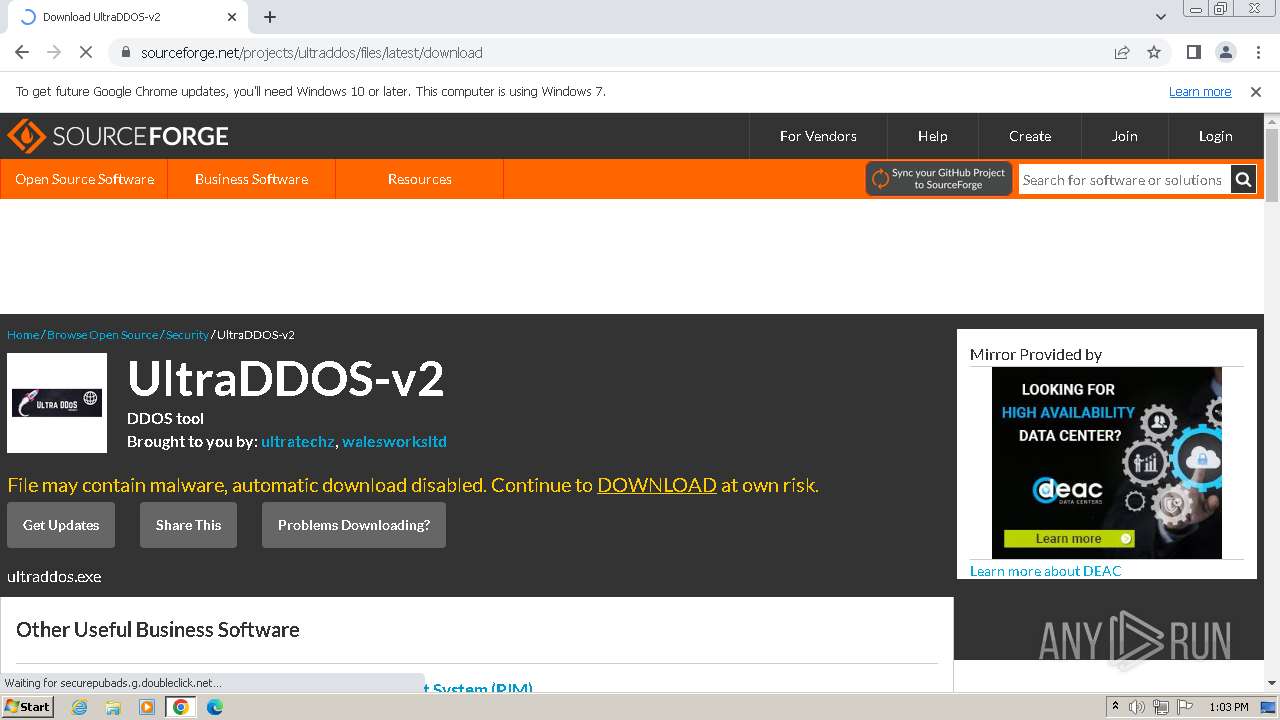This screenshot has height=720, width=1280.
Task: Close the Download UltraDDOS-v2 tab
Action: pyautogui.click(x=232, y=17)
